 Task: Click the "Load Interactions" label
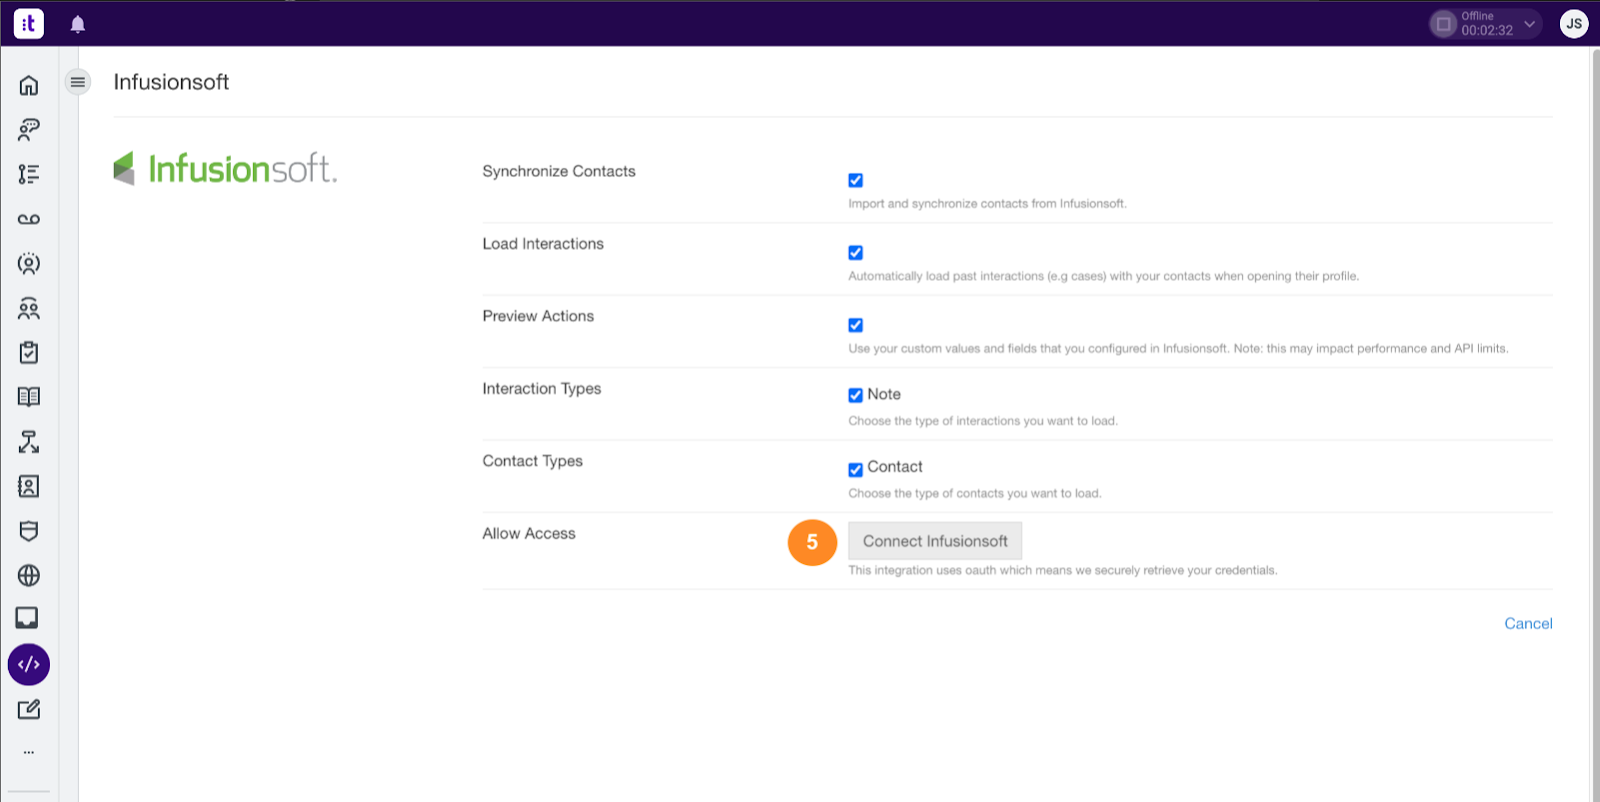(x=543, y=243)
